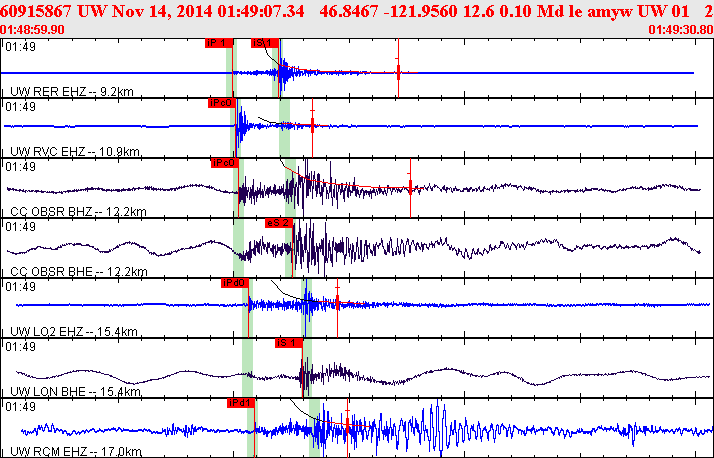
Task: Click iS 1 pick flag on LON BHE trace
Action: coord(288,343)
